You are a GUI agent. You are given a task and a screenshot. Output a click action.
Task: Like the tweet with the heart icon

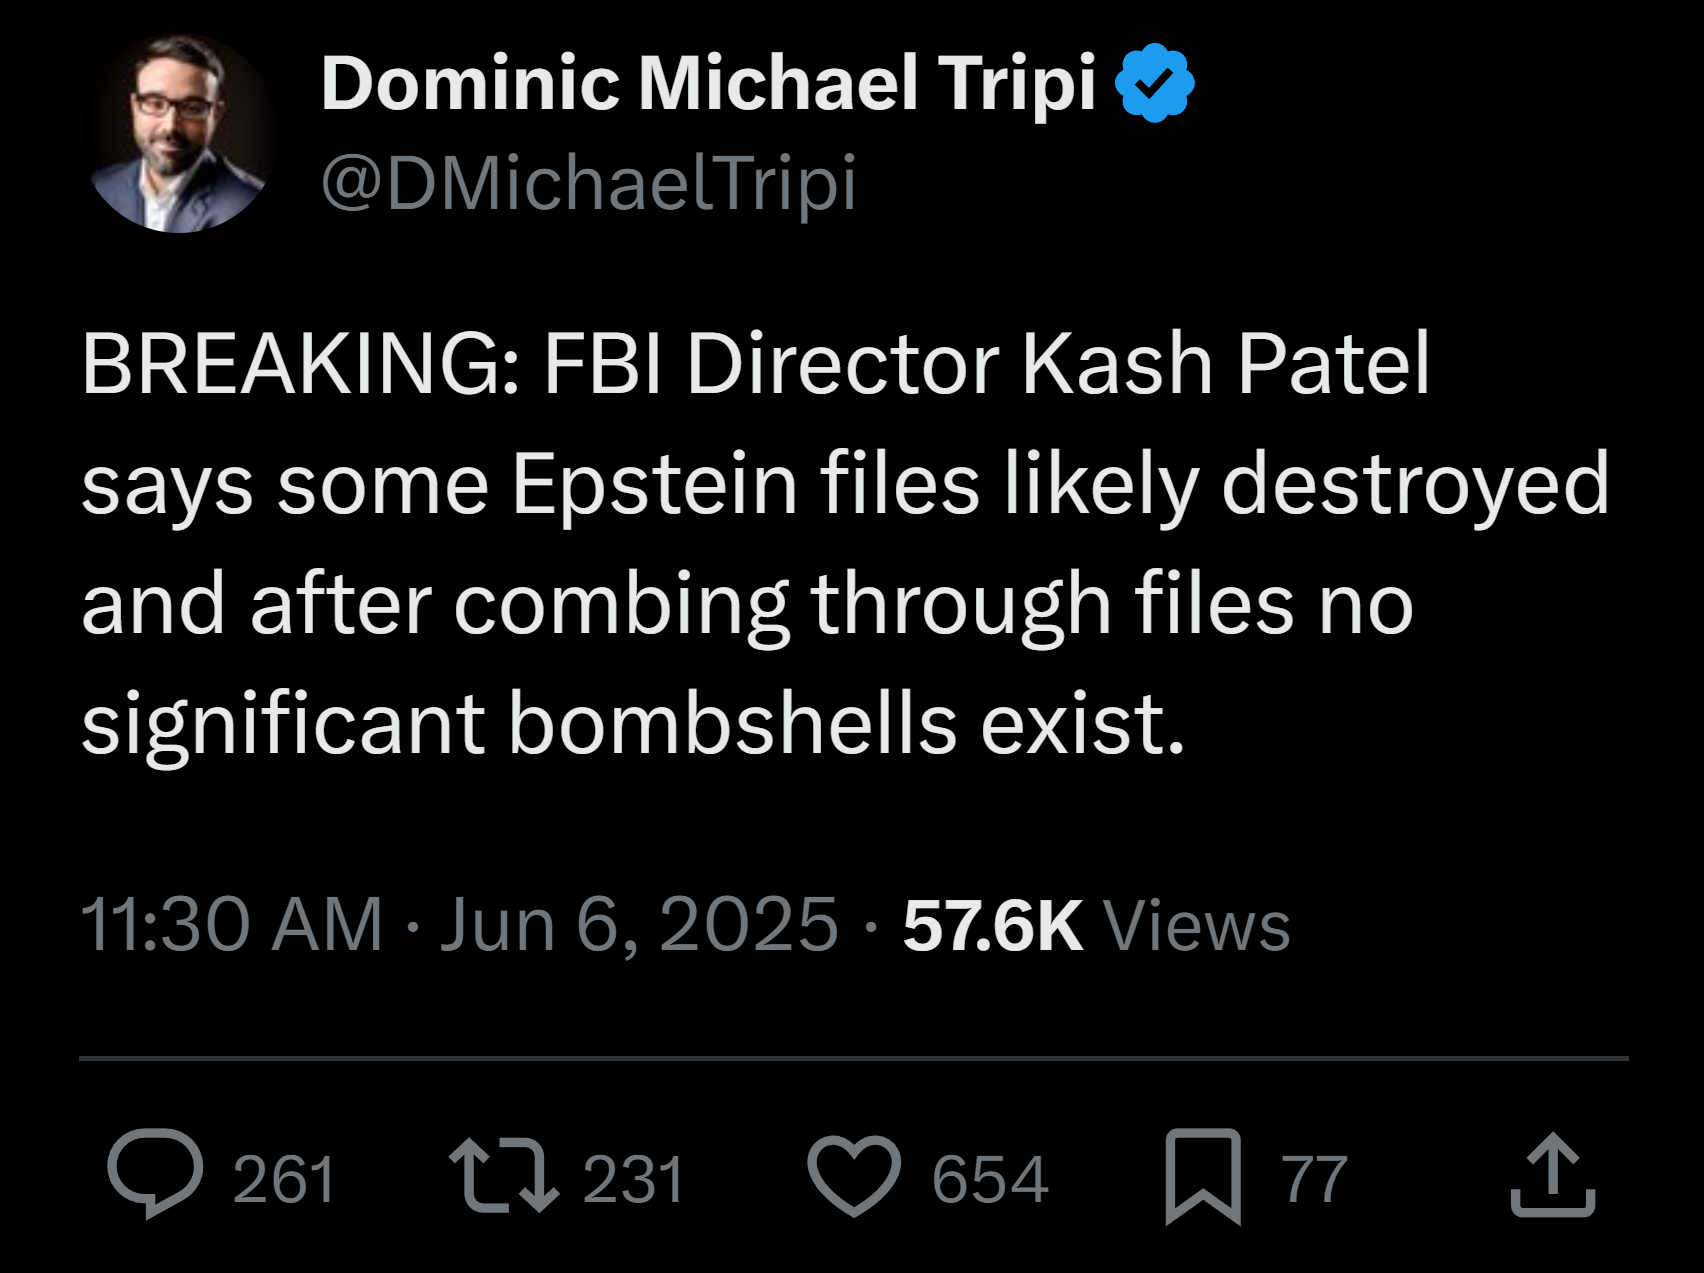click(853, 1175)
